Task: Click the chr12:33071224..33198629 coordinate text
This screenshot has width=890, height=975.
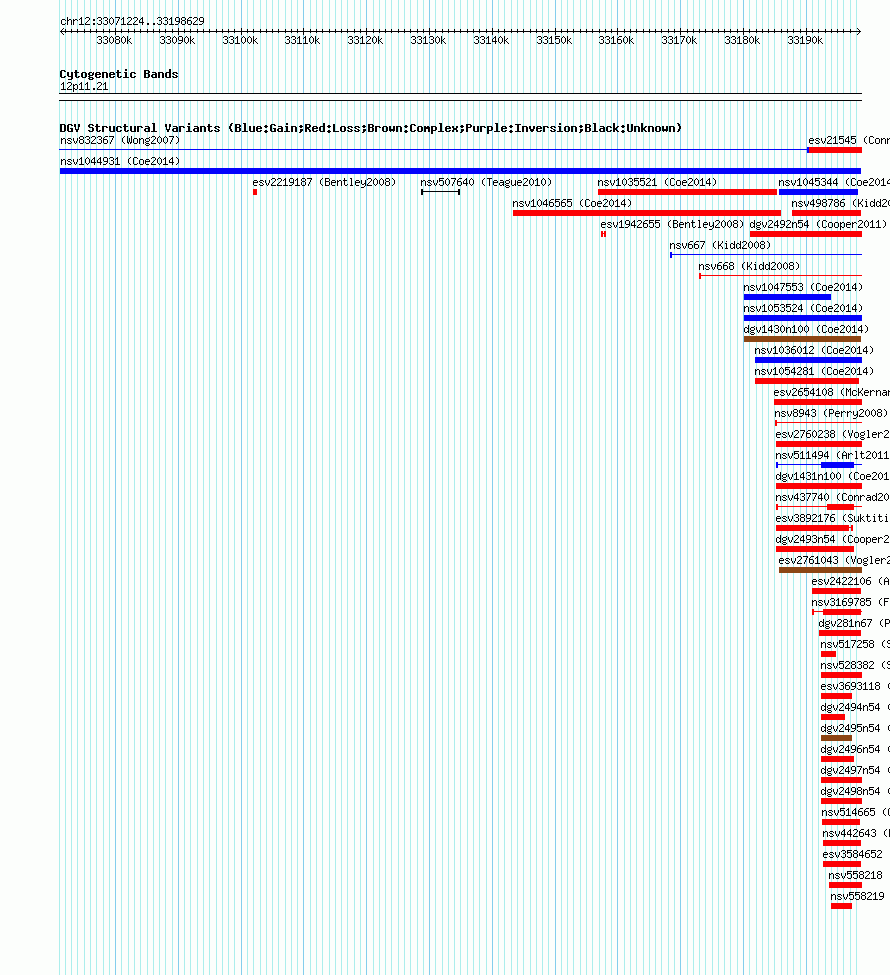Action: (132, 21)
